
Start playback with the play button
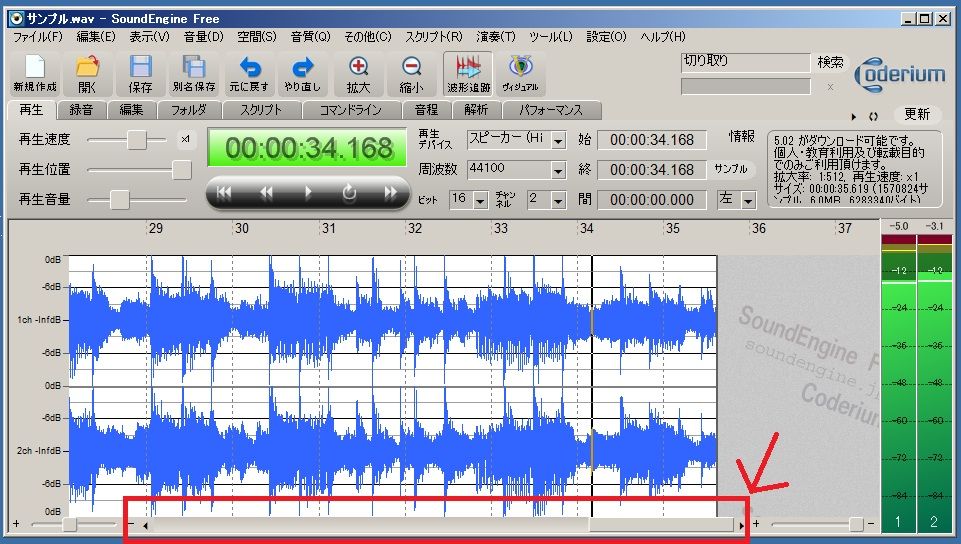(308, 193)
